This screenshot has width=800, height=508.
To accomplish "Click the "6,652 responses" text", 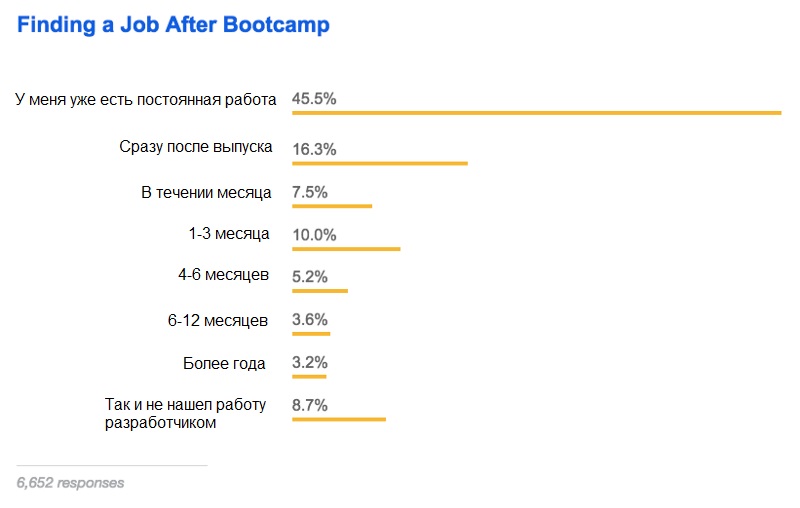I will [70, 482].
